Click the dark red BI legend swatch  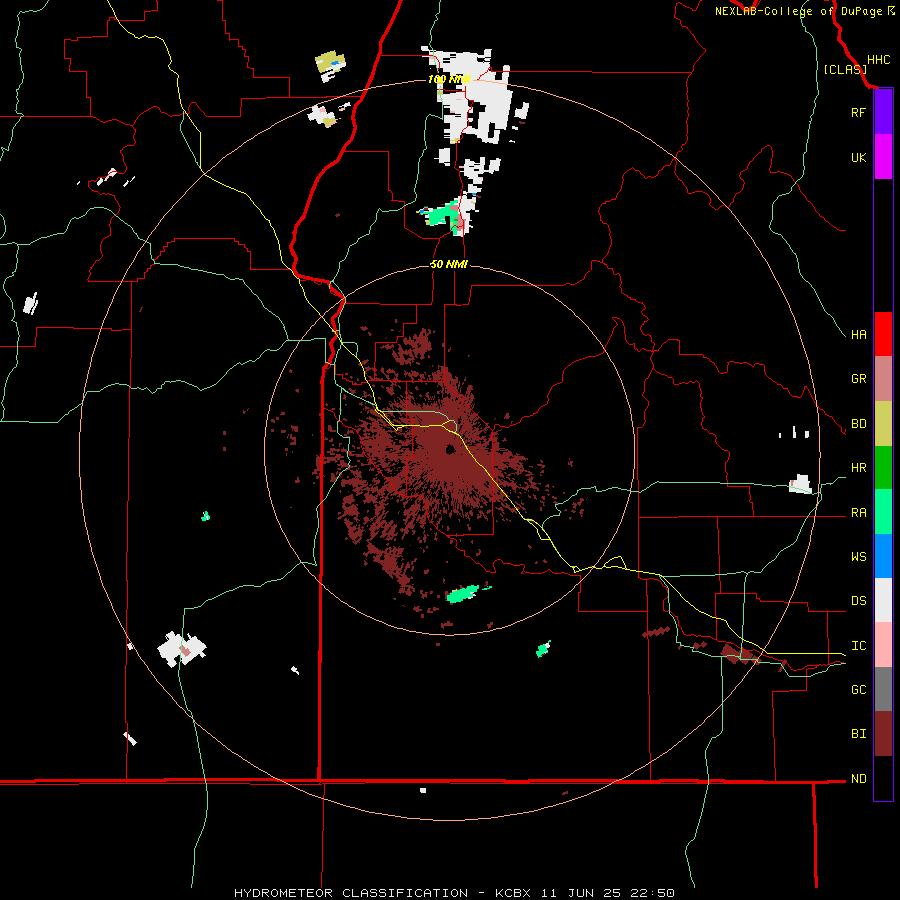pos(883,734)
